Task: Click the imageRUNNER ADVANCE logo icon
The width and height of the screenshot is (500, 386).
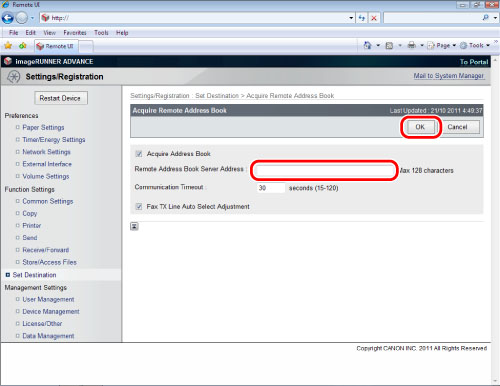Action: click(8, 61)
